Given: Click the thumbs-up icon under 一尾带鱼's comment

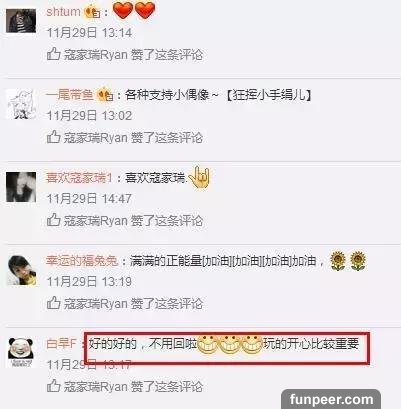Looking at the screenshot, I should coord(53,137).
